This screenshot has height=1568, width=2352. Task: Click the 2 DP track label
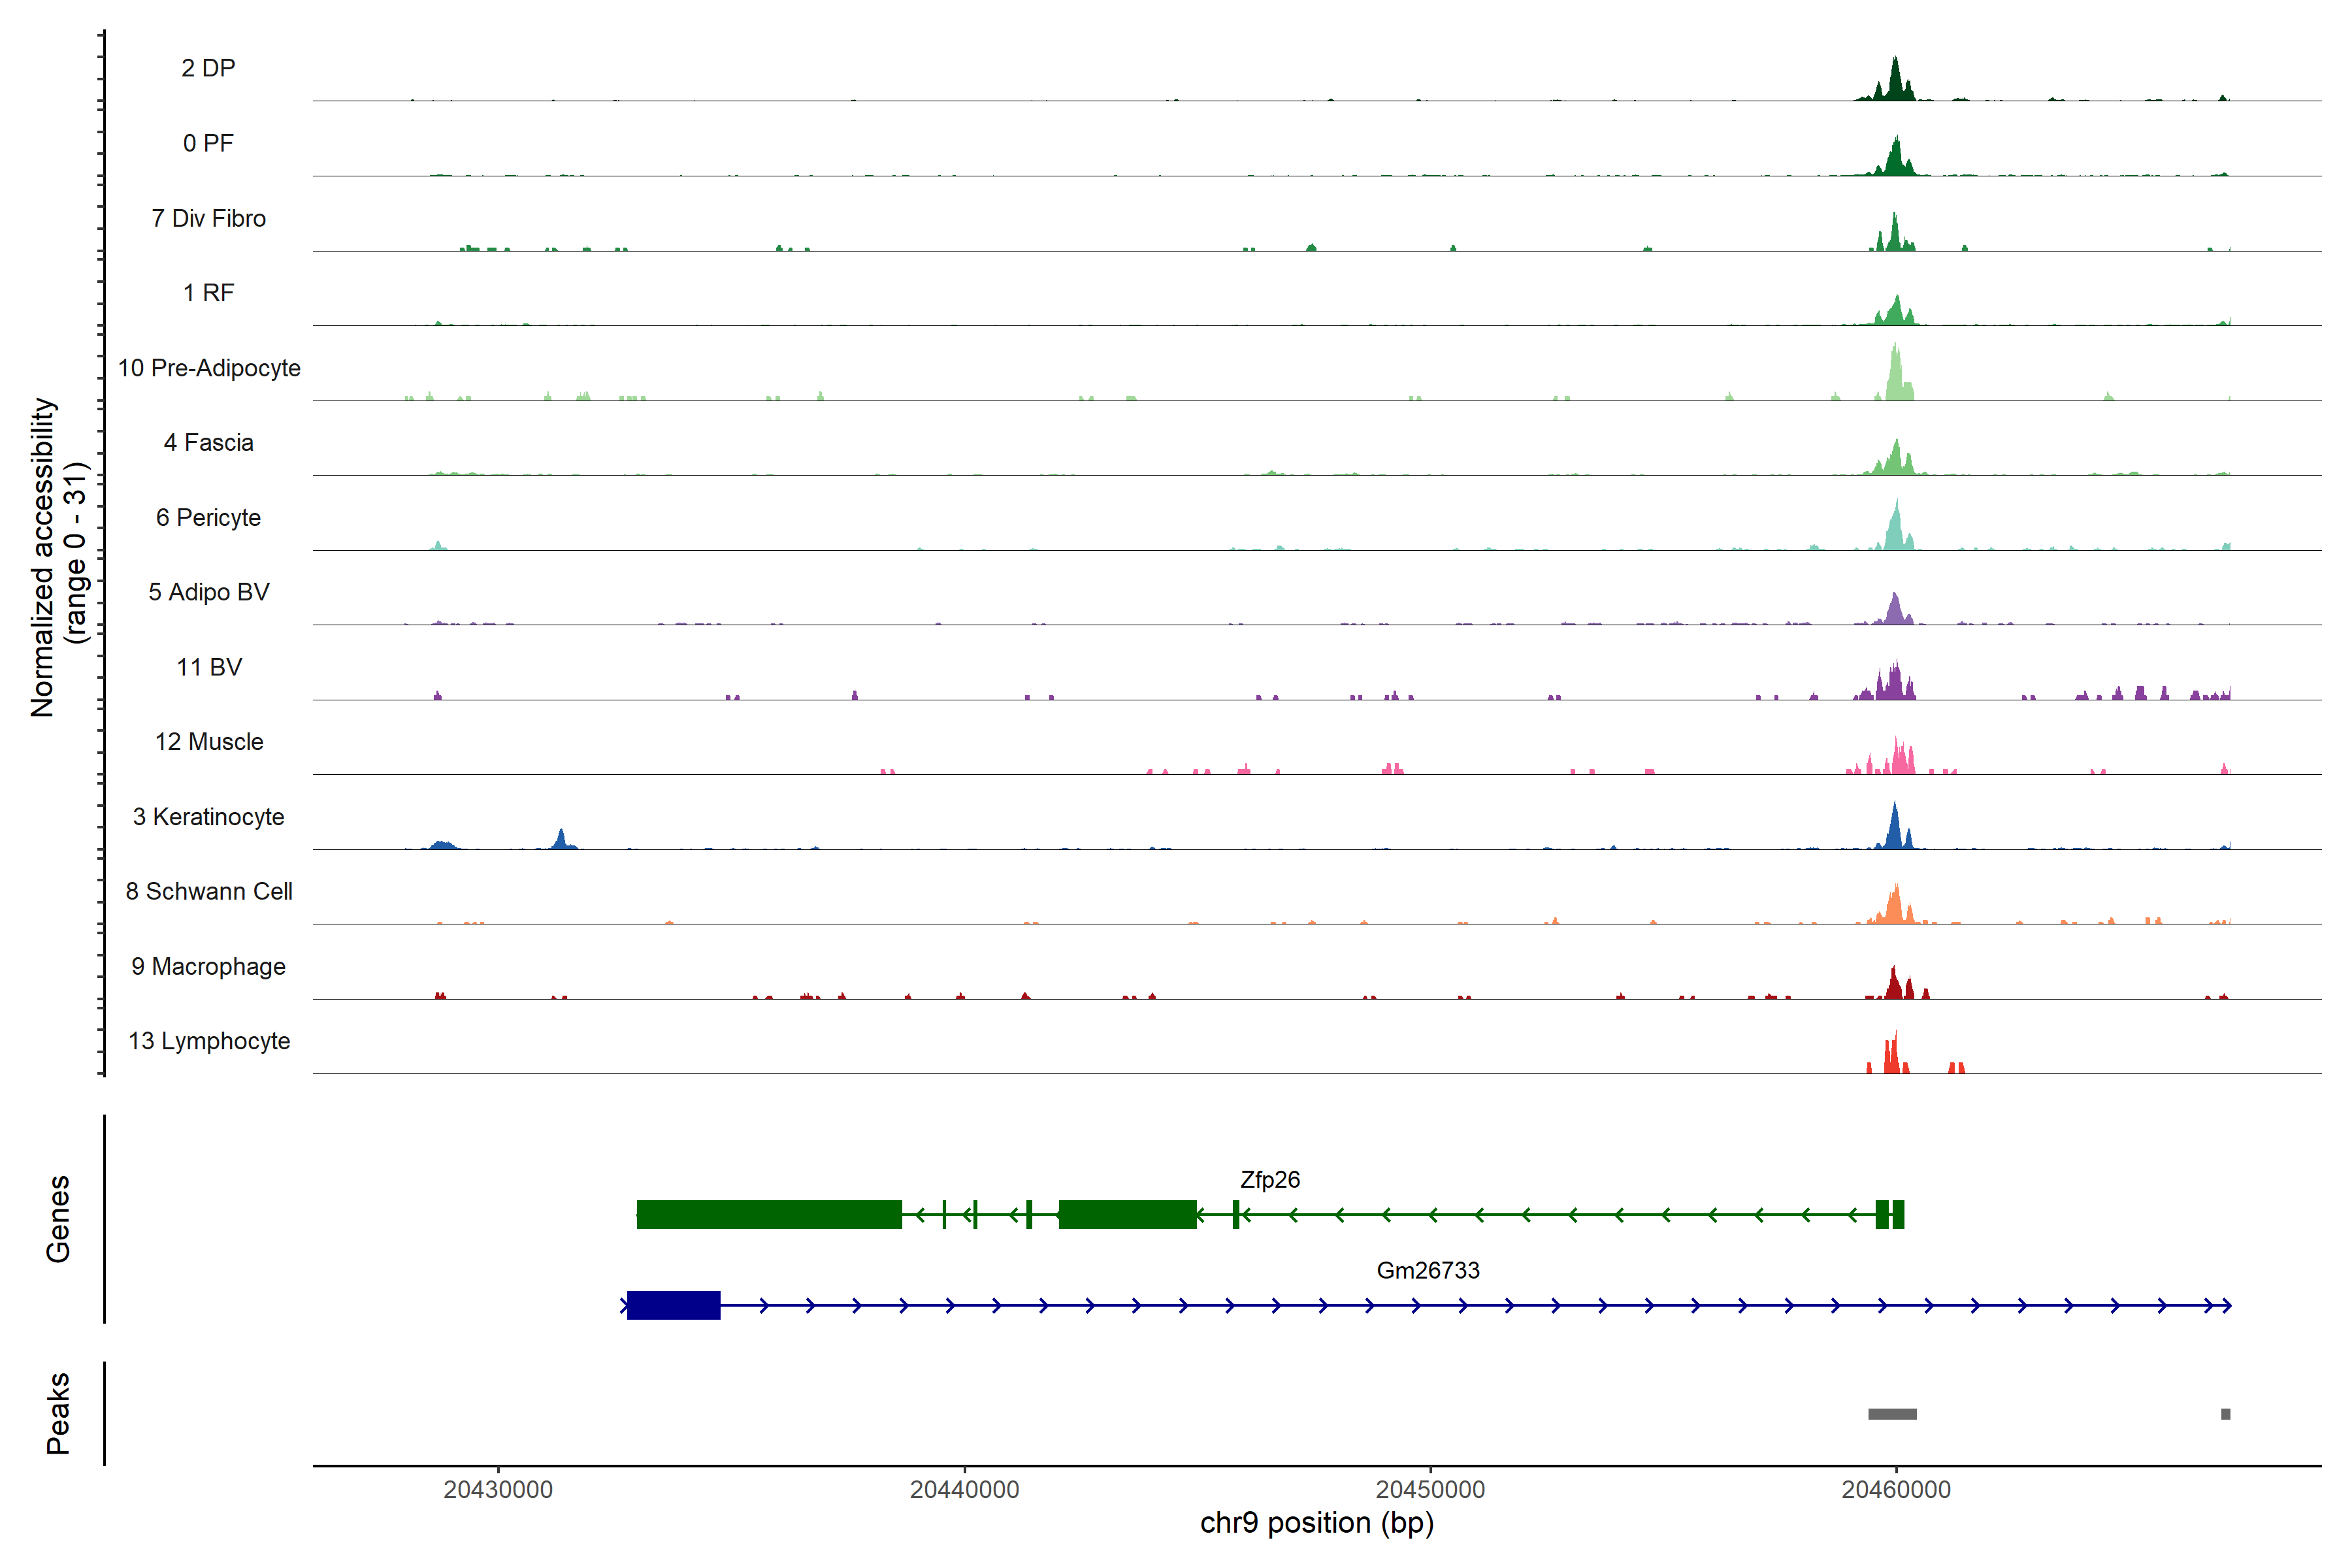tap(208, 68)
